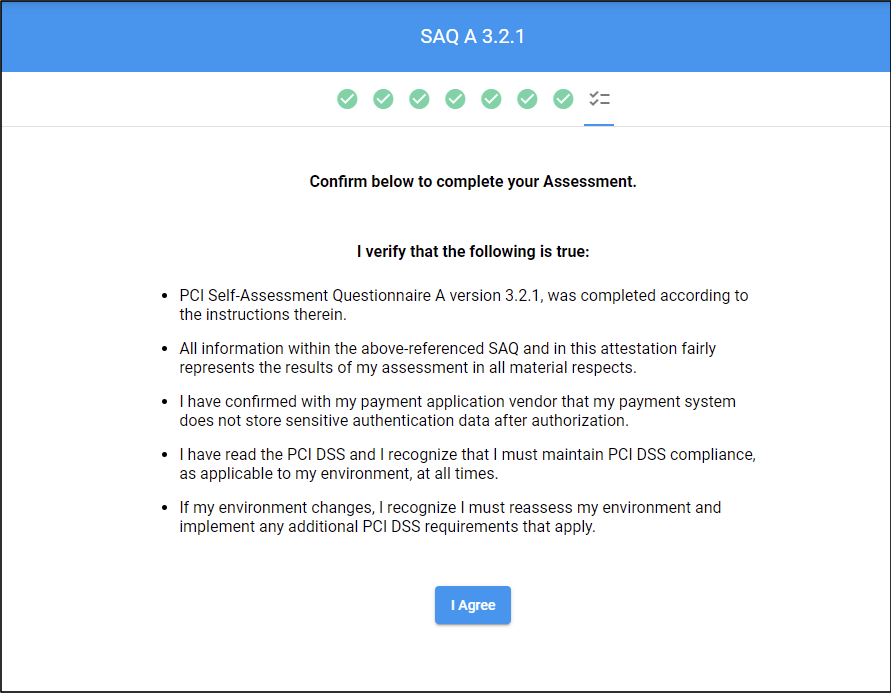
Task: Open the fourth completed step checkmark
Action: tap(455, 99)
